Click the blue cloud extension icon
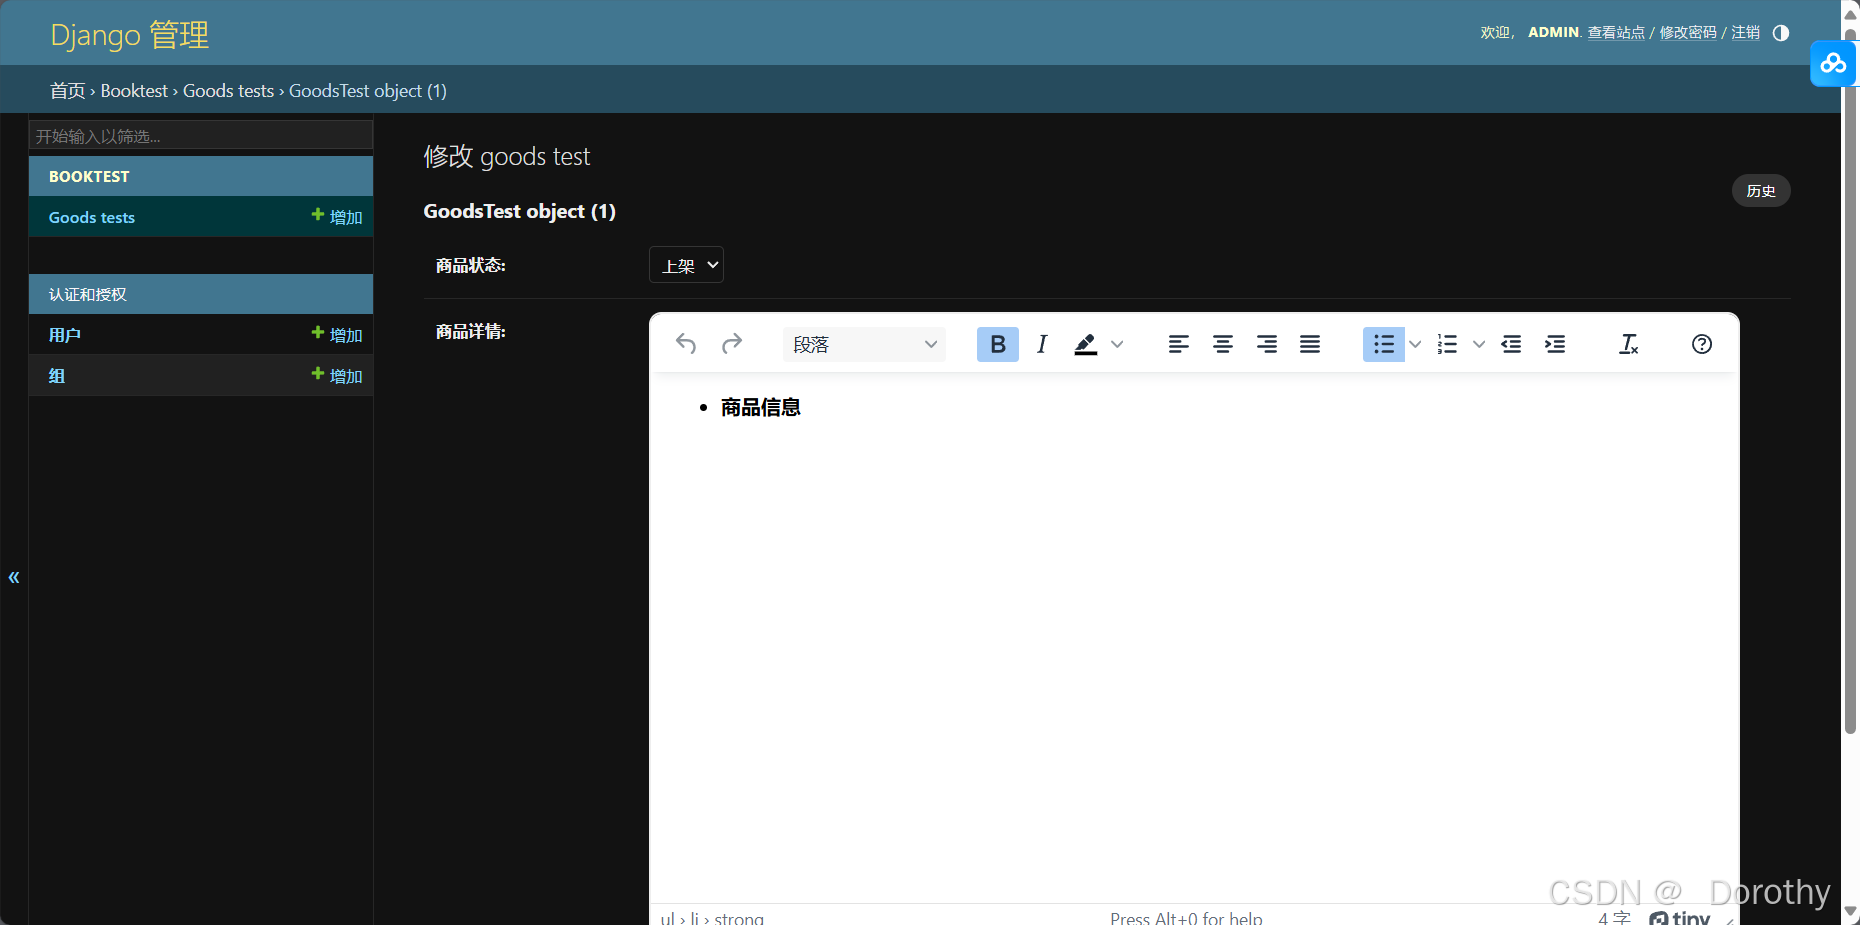 coord(1833,64)
